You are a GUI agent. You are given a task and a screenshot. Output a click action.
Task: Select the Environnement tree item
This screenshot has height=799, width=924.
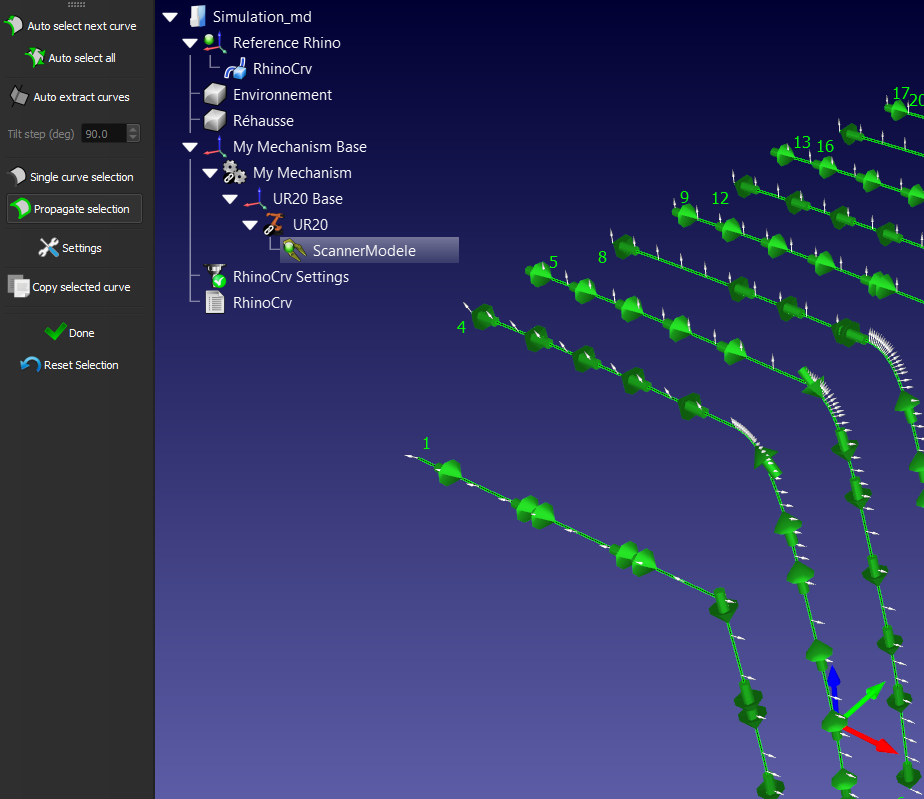pos(282,95)
